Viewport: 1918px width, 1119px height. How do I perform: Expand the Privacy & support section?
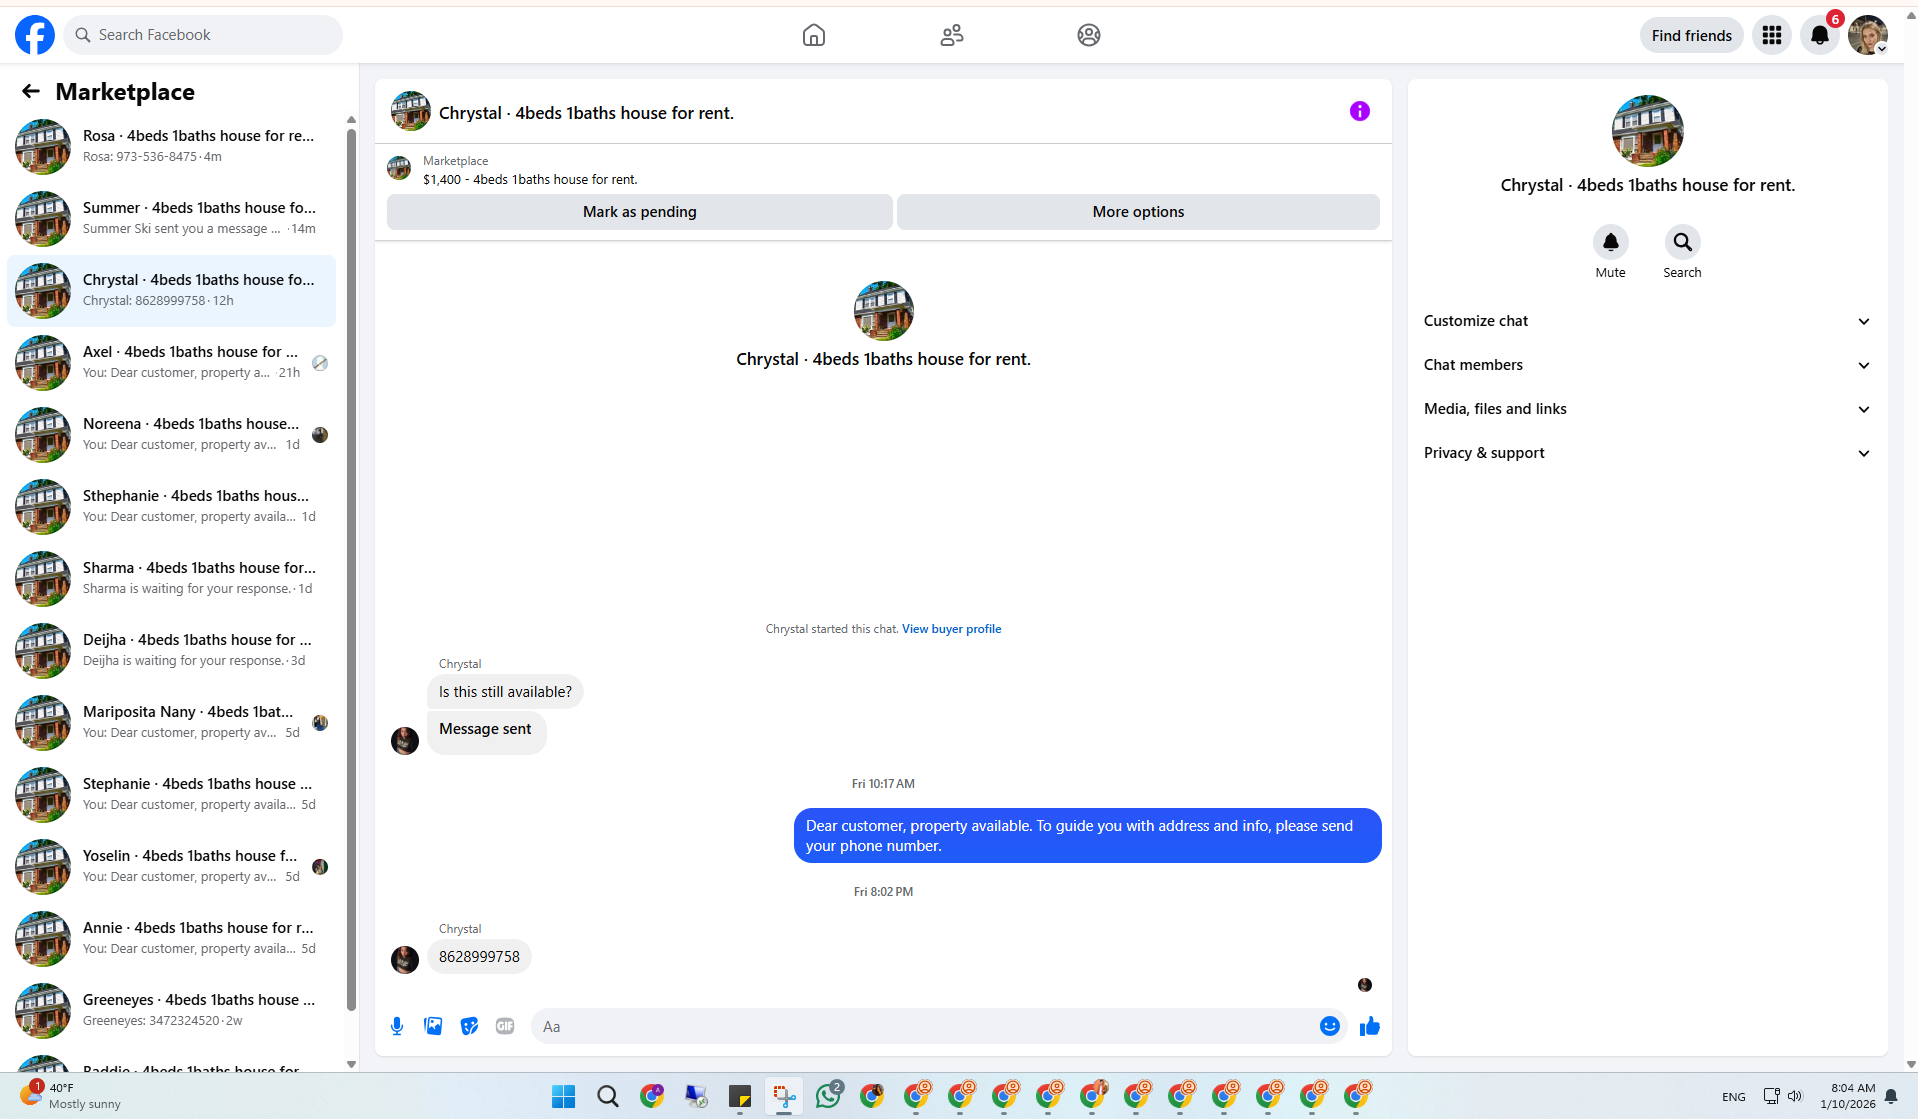click(x=1647, y=453)
